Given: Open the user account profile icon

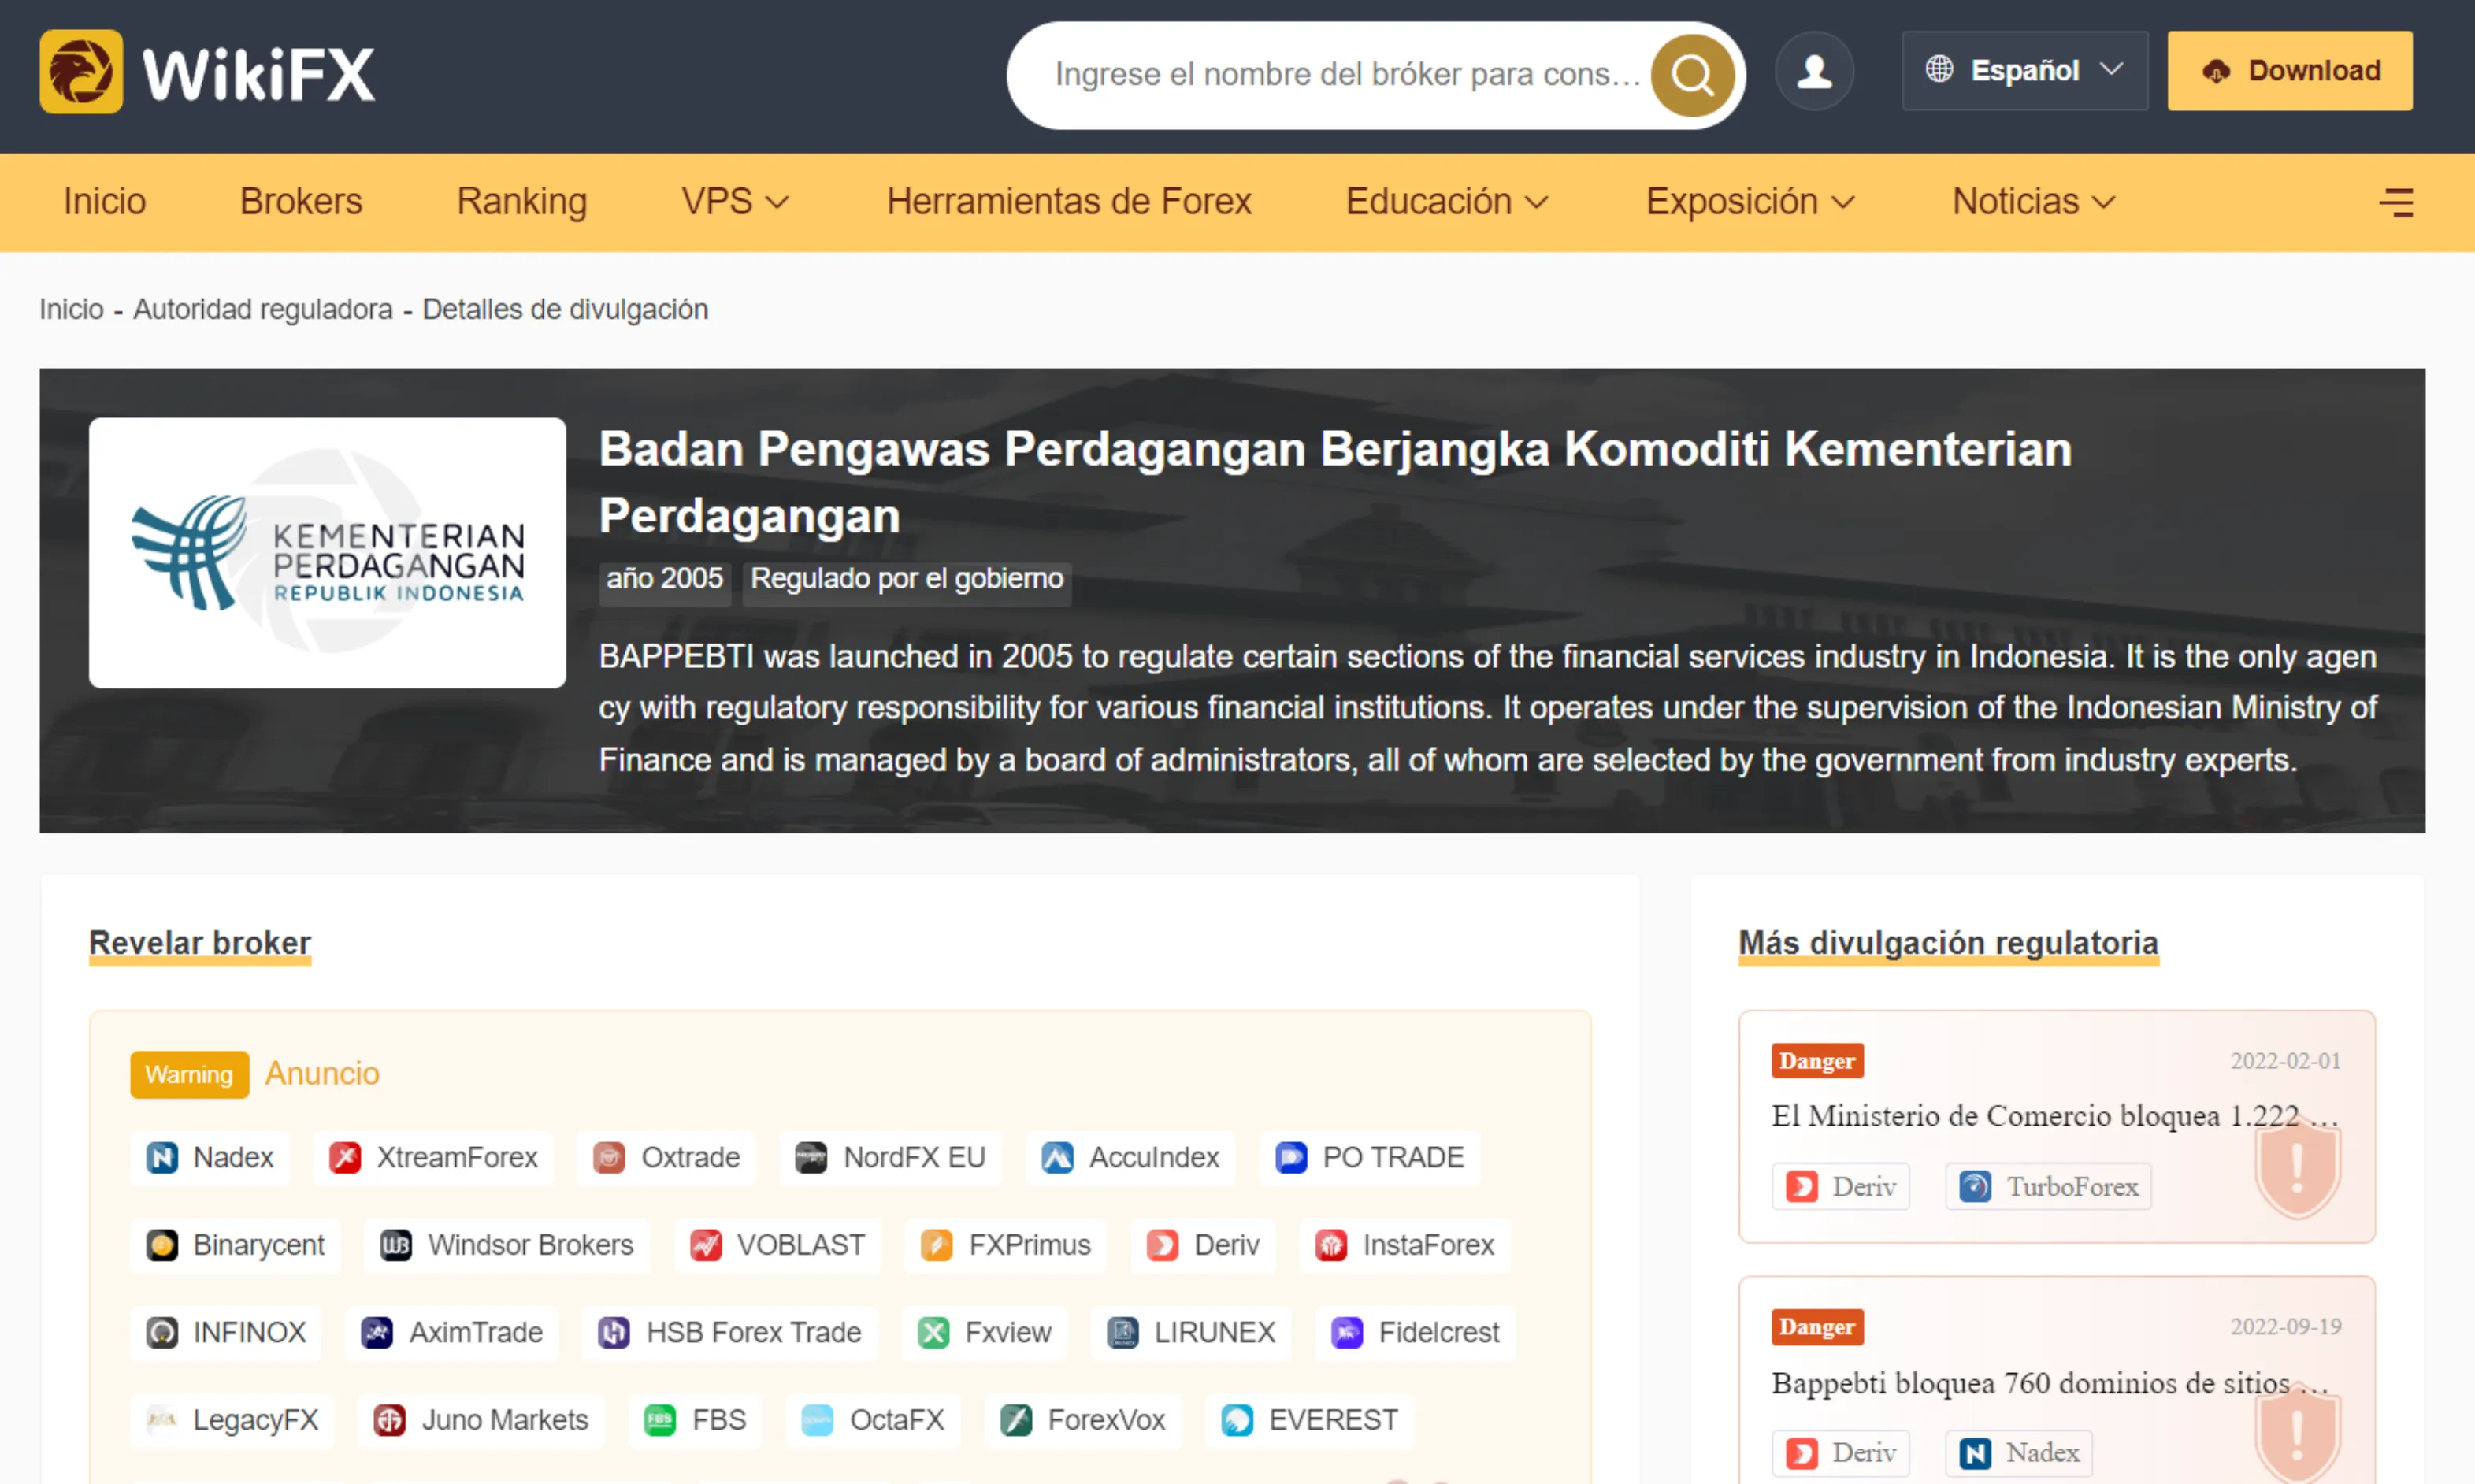Looking at the screenshot, I should 1814,71.
